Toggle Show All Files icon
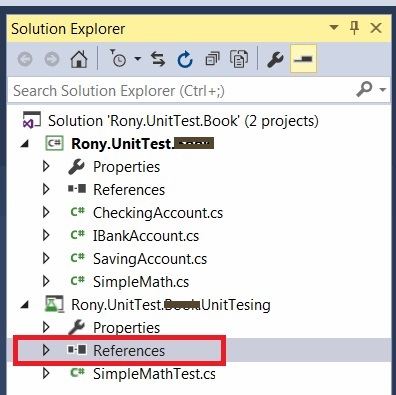The width and height of the screenshot is (396, 395). pyautogui.click(x=239, y=59)
